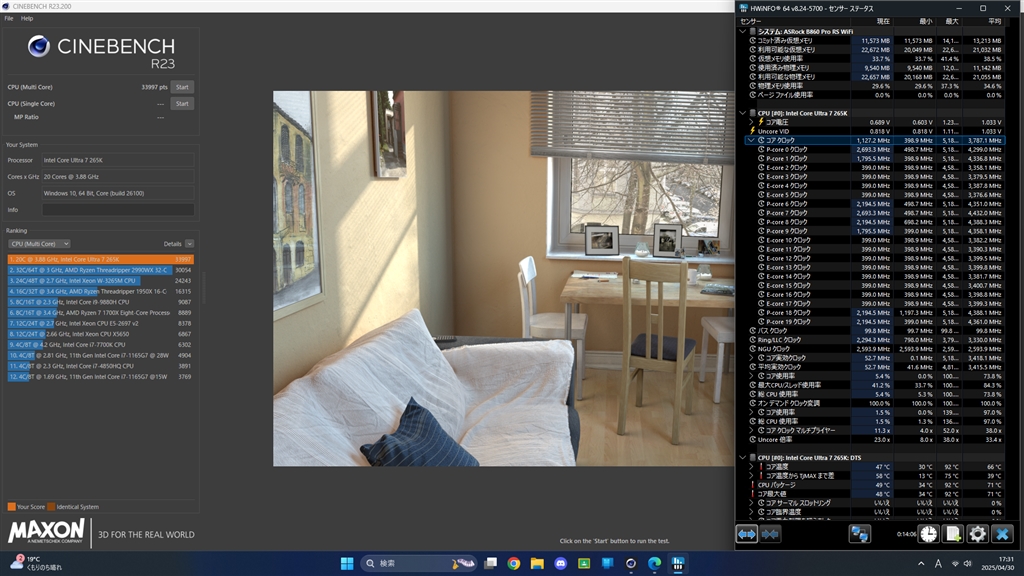Select the Ring/LLC クロック sensor row
The height and width of the screenshot is (576, 1024).
point(876,340)
